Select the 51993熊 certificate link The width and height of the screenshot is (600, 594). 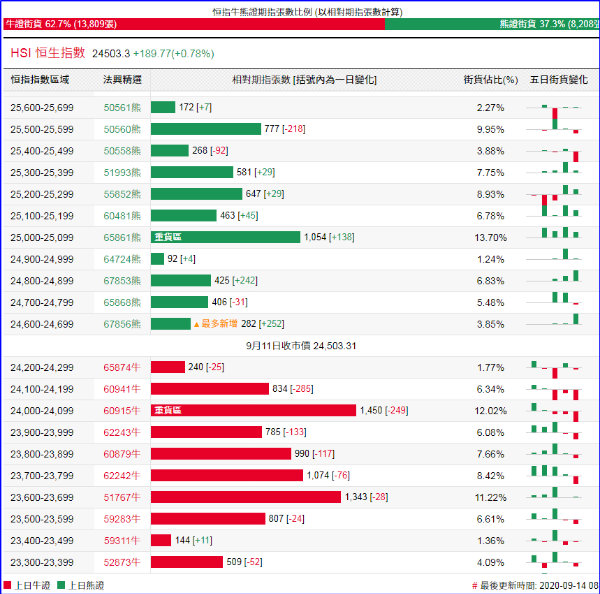(122, 173)
